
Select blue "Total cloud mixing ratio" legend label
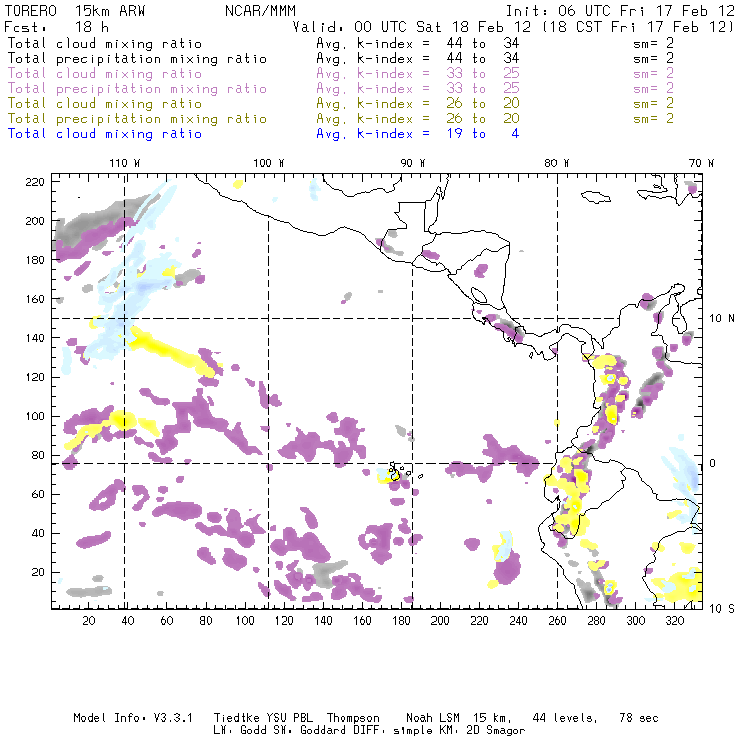[x=105, y=134]
